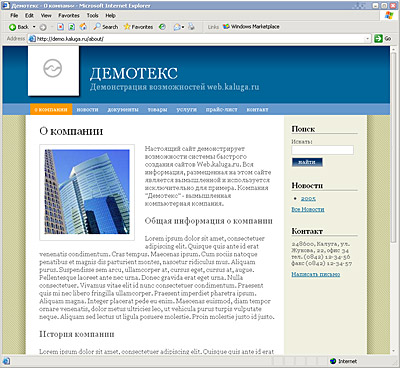The width and height of the screenshot is (400, 368).
Task: Open the Search toolbar button
Action: pos(106,27)
